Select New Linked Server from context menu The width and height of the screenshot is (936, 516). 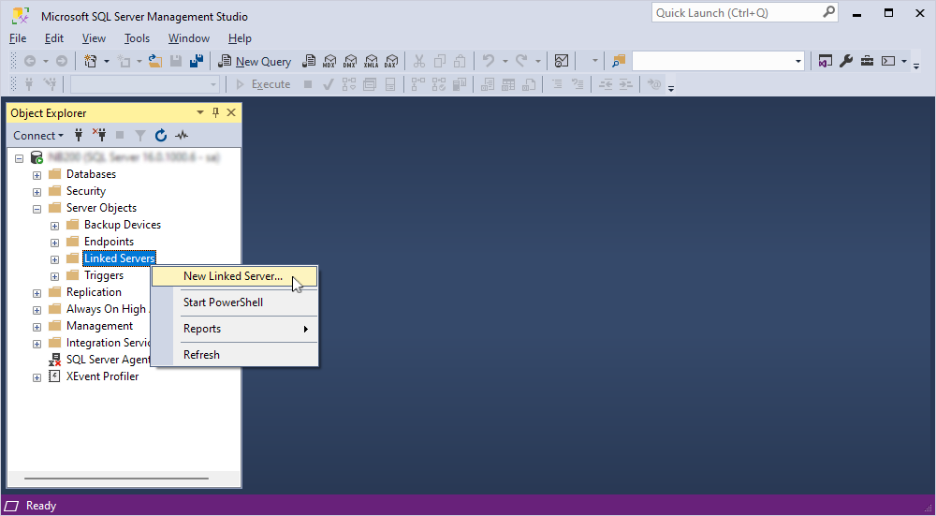[x=233, y=276]
